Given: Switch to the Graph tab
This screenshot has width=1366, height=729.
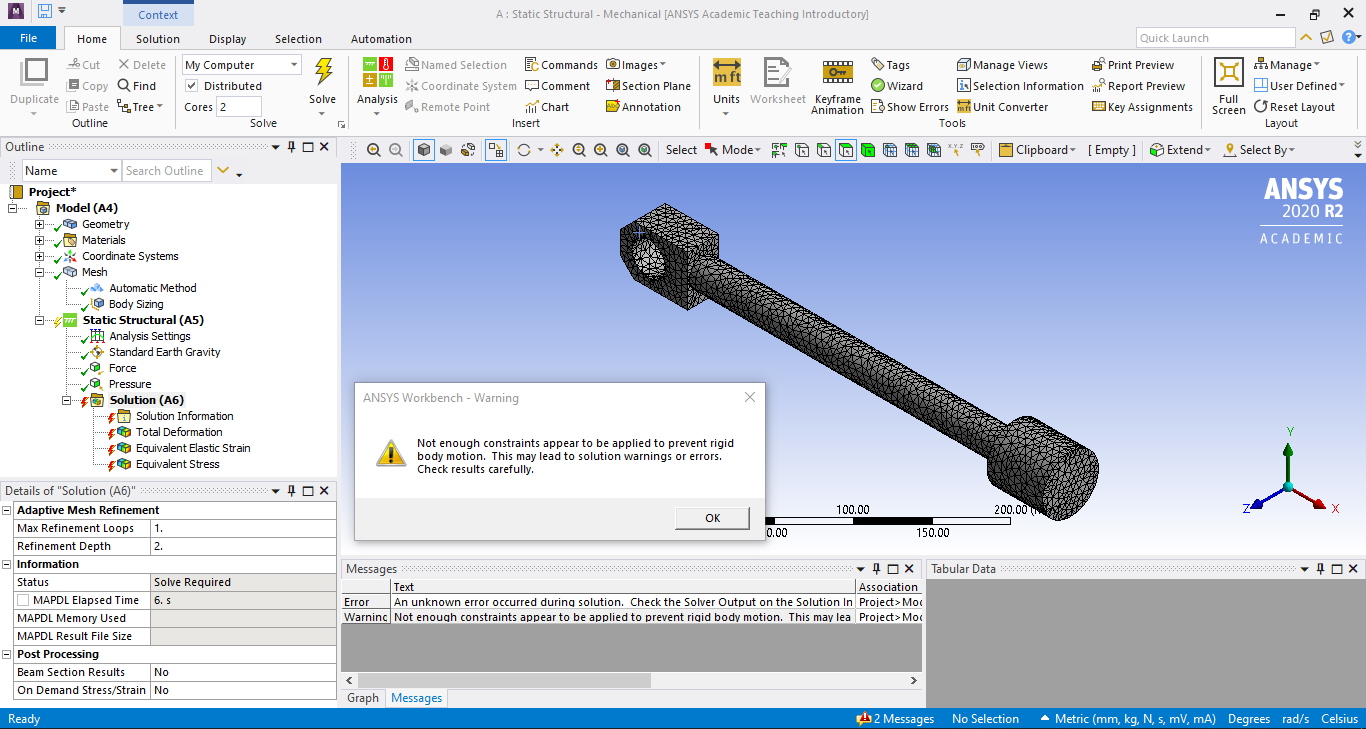Looking at the screenshot, I should (363, 698).
